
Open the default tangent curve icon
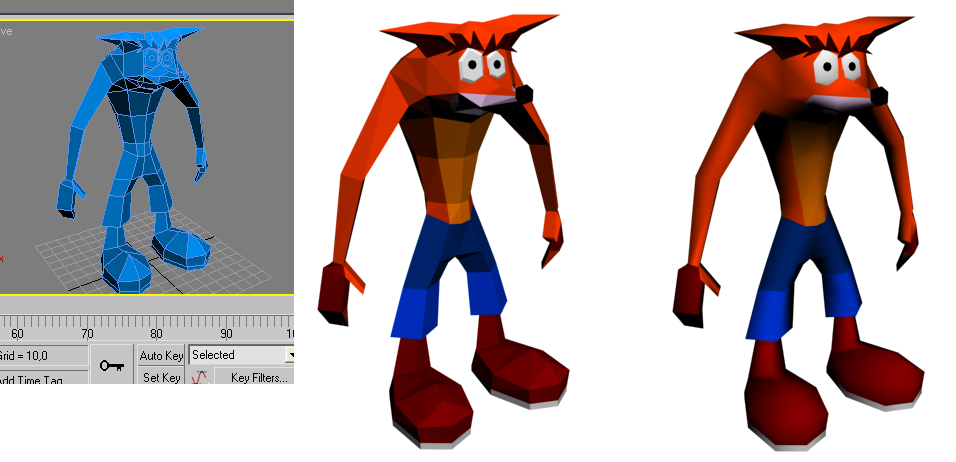(199, 378)
